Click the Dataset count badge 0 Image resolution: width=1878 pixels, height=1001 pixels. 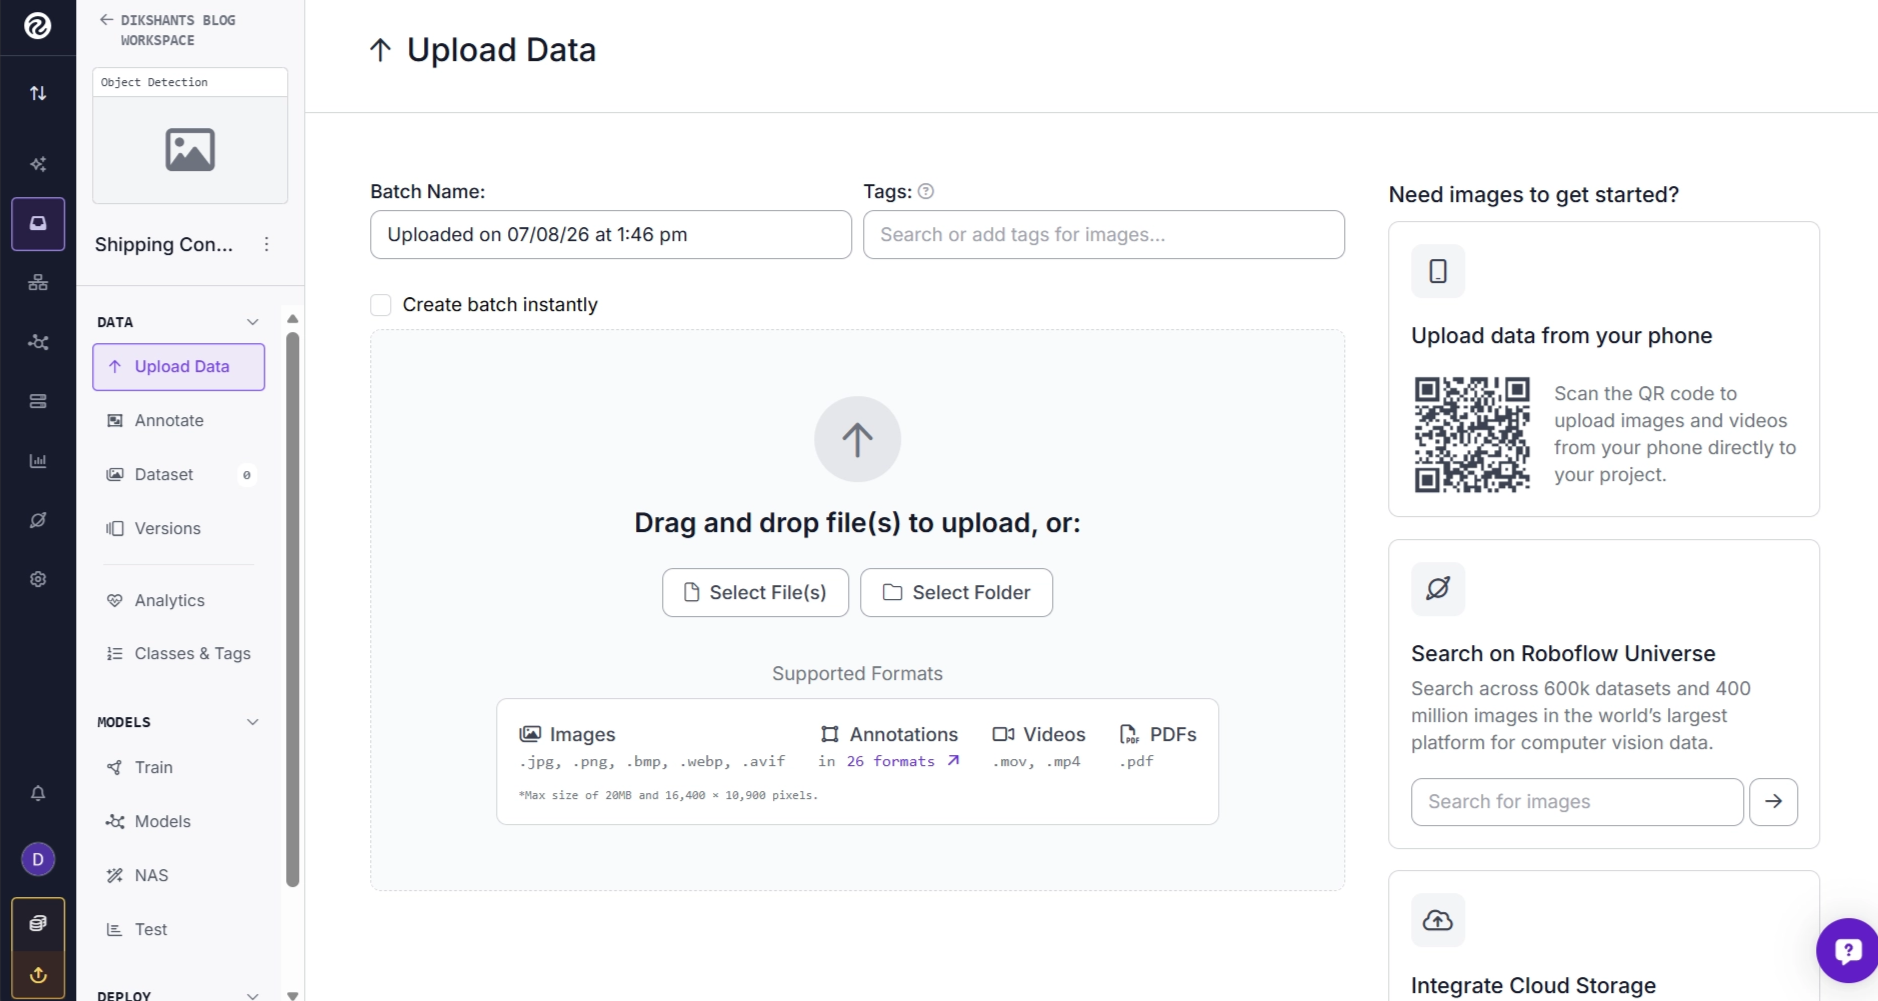[x=247, y=475]
